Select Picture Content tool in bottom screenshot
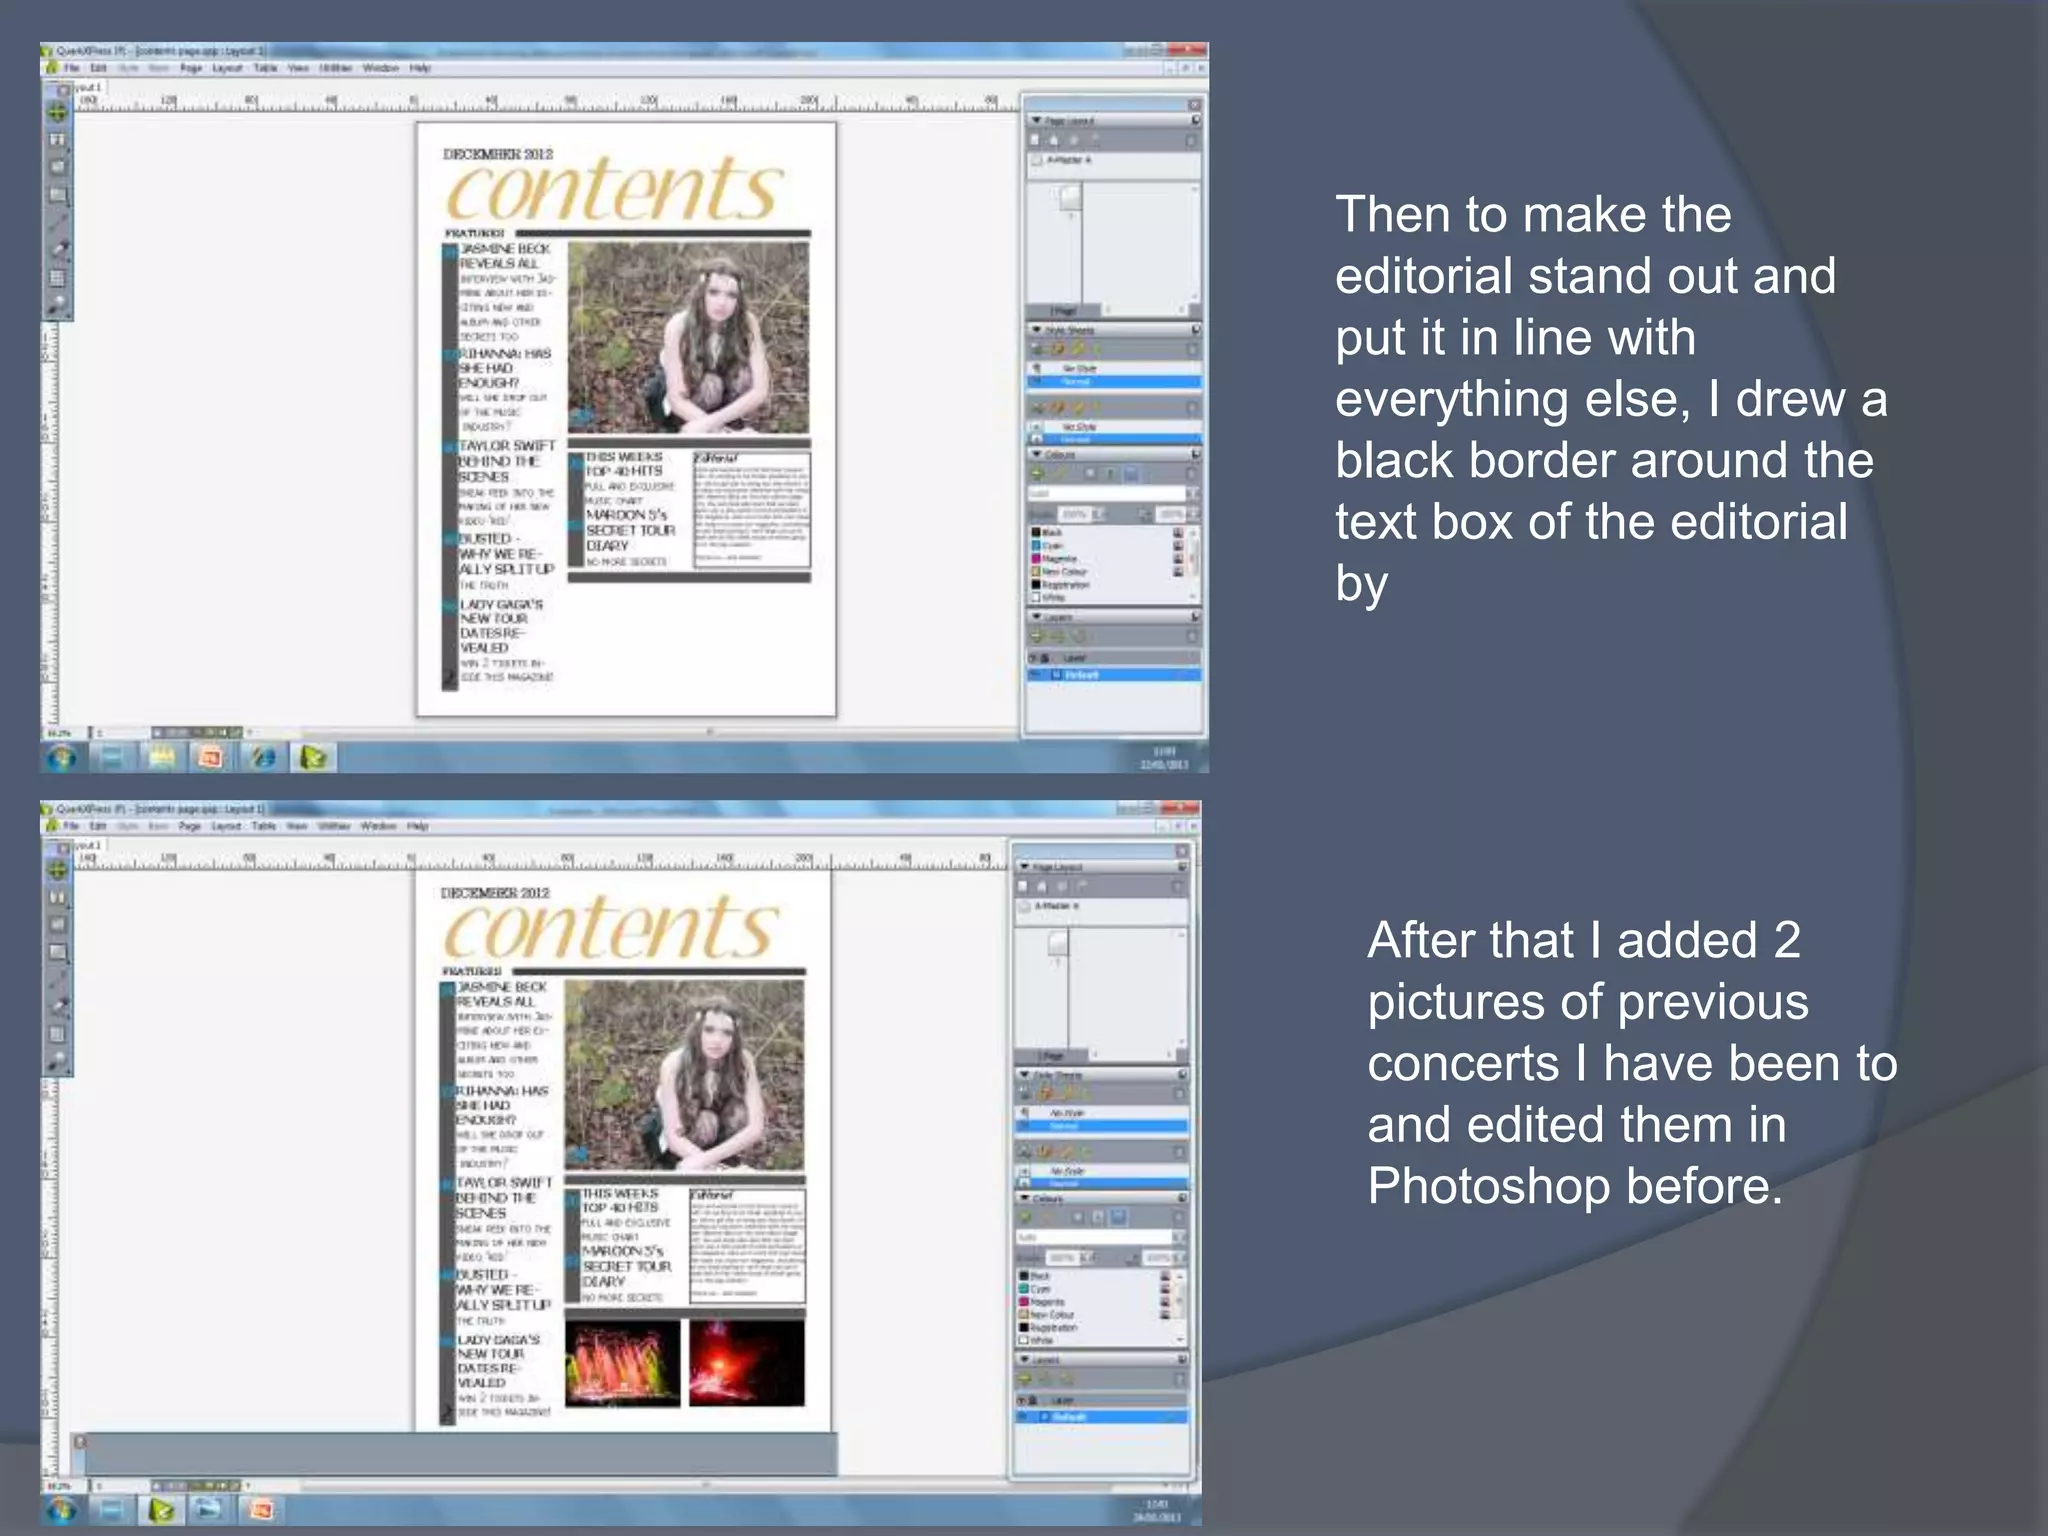 pyautogui.click(x=59, y=925)
